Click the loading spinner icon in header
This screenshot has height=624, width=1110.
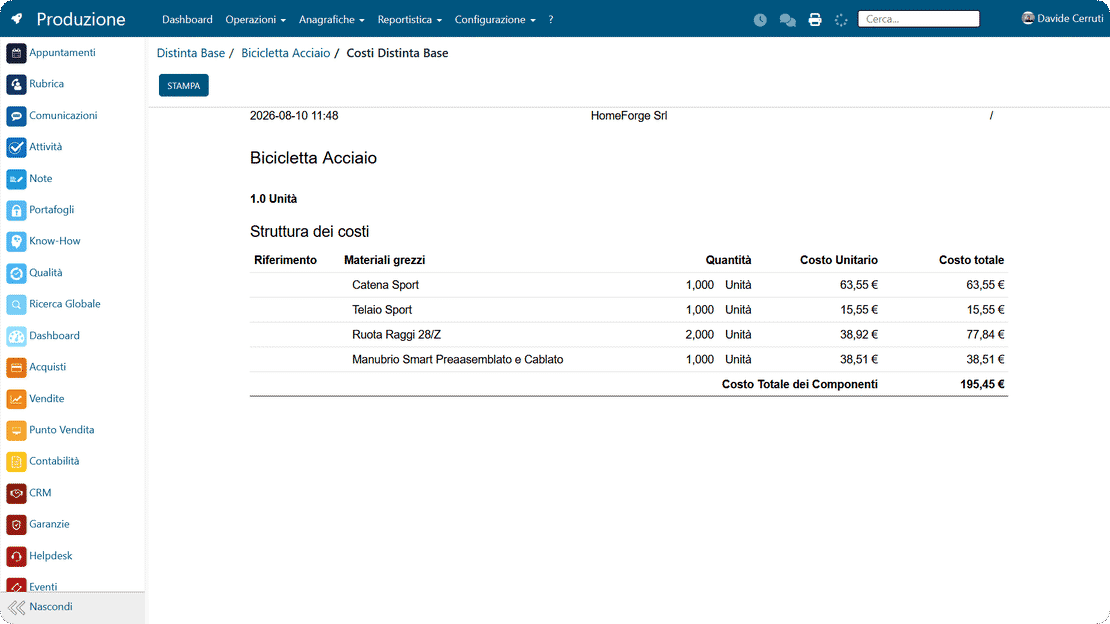(x=841, y=20)
